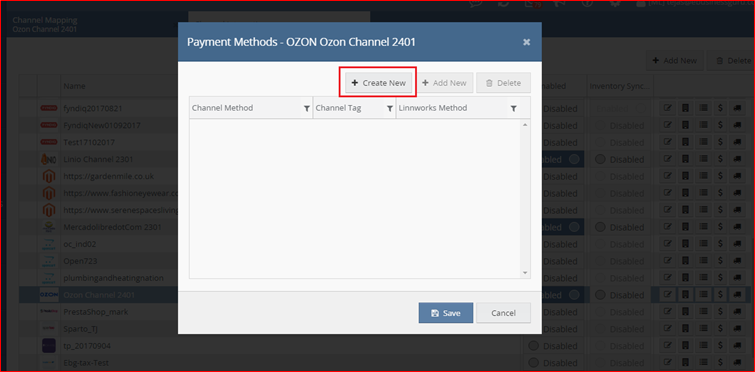
Task: Click the Create New payment method button
Action: 378,83
